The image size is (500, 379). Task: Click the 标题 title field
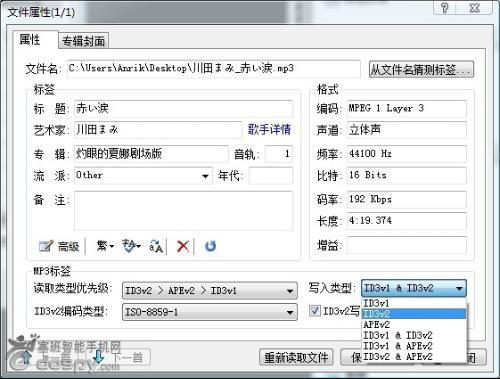point(184,108)
